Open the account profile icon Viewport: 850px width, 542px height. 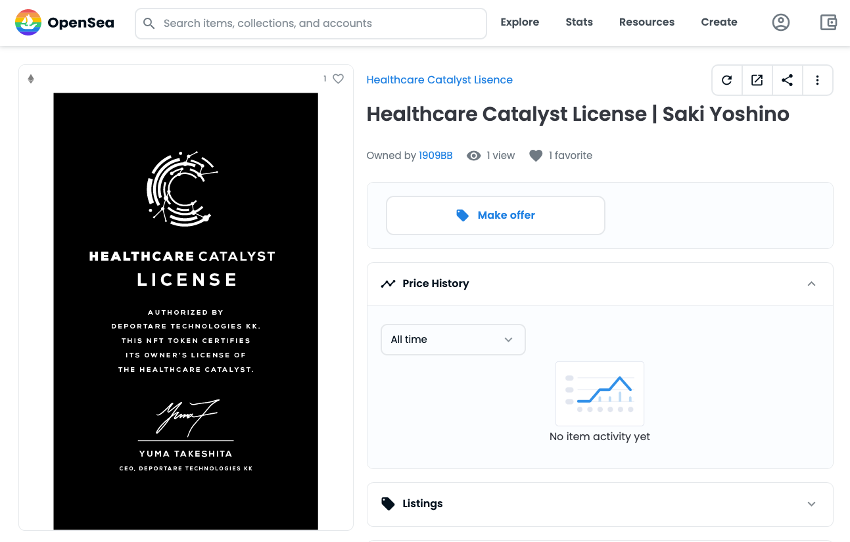tap(781, 22)
